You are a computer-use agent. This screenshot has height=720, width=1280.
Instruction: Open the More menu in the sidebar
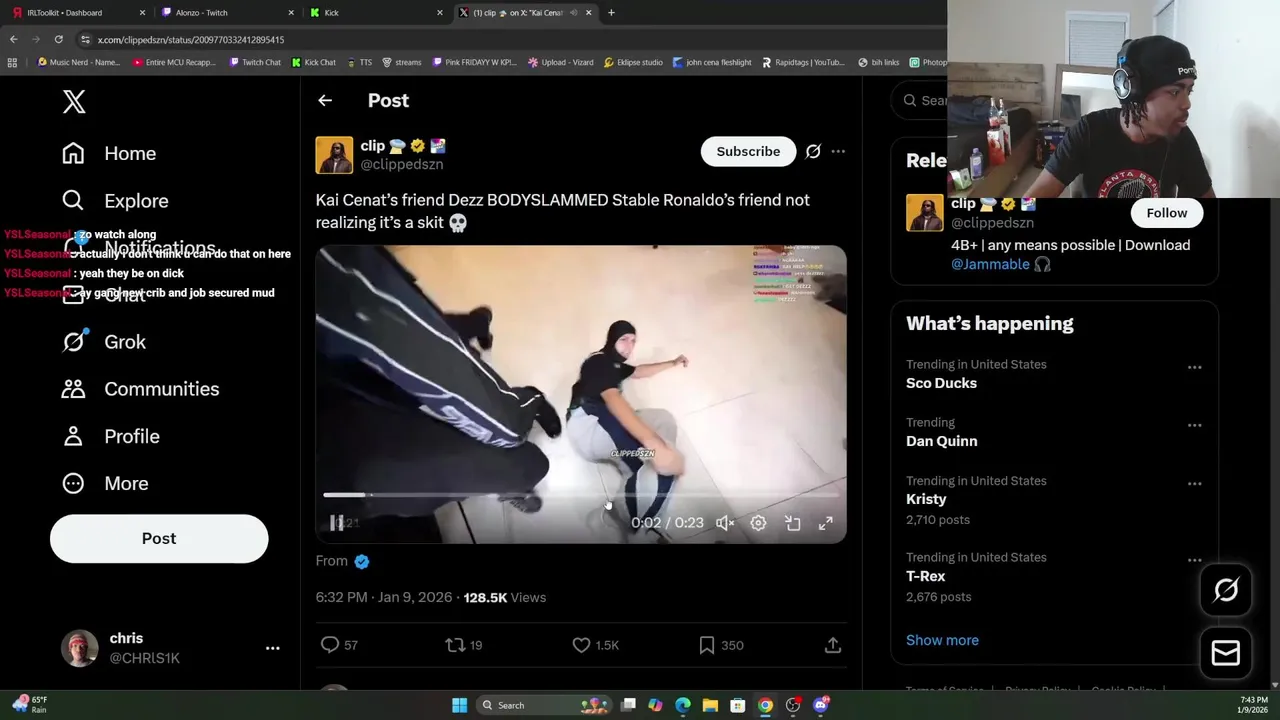coord(105,483)
